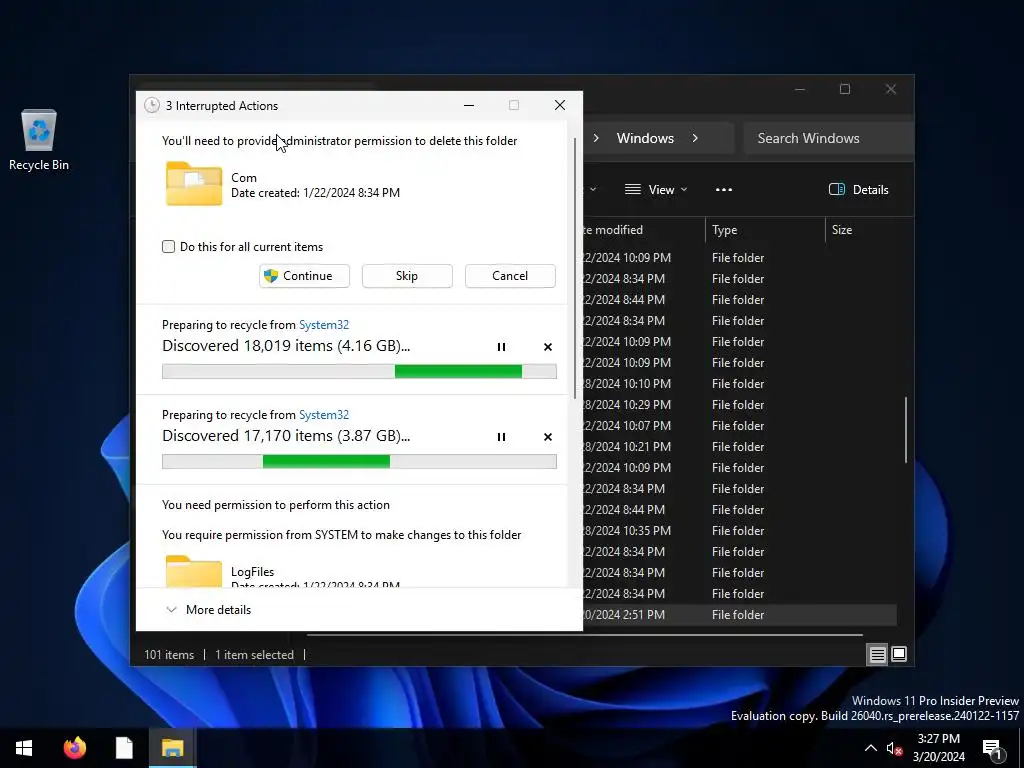Click the LogFiles folder name text
Image resolution: width=1024 pixels, height=768 pixels.
point(252,571)
